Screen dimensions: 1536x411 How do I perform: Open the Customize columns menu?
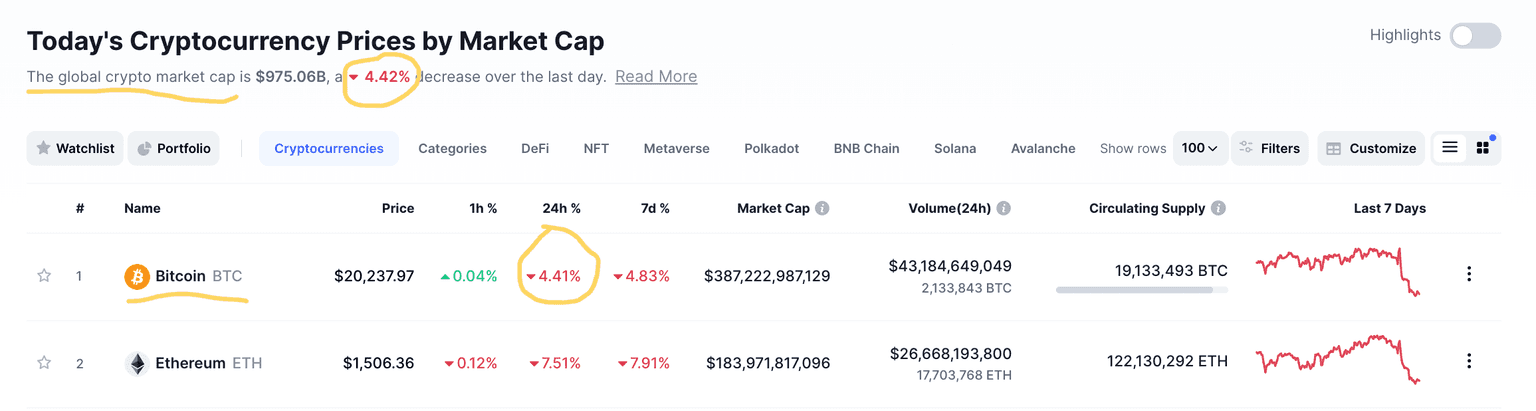[x=1371, y=148]
